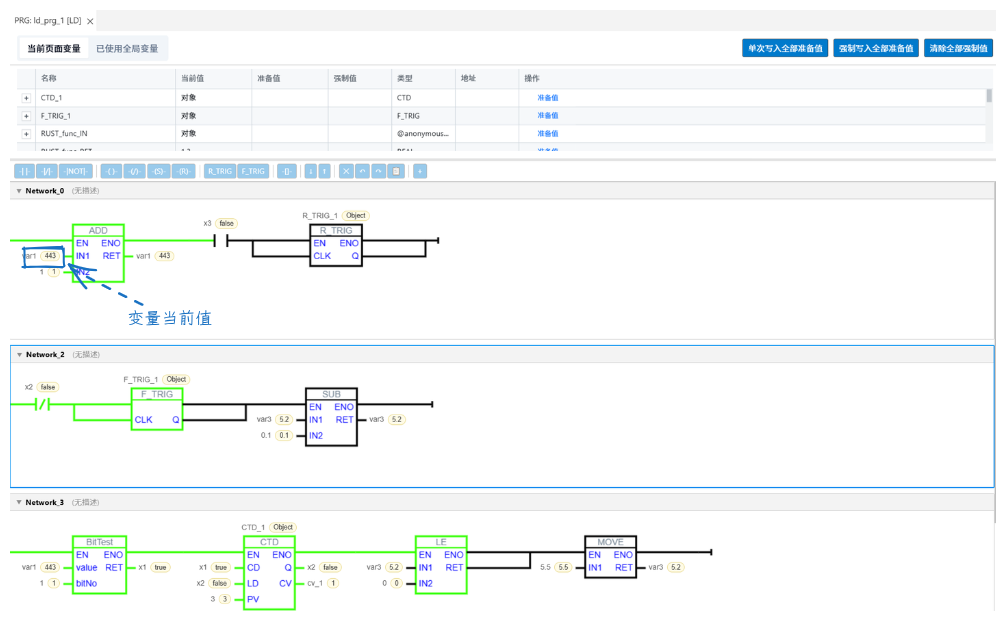This screenshot has height=621, width=1005.
Task: Click the up arrow toolbar icon
Action: [x=325, y=171]
